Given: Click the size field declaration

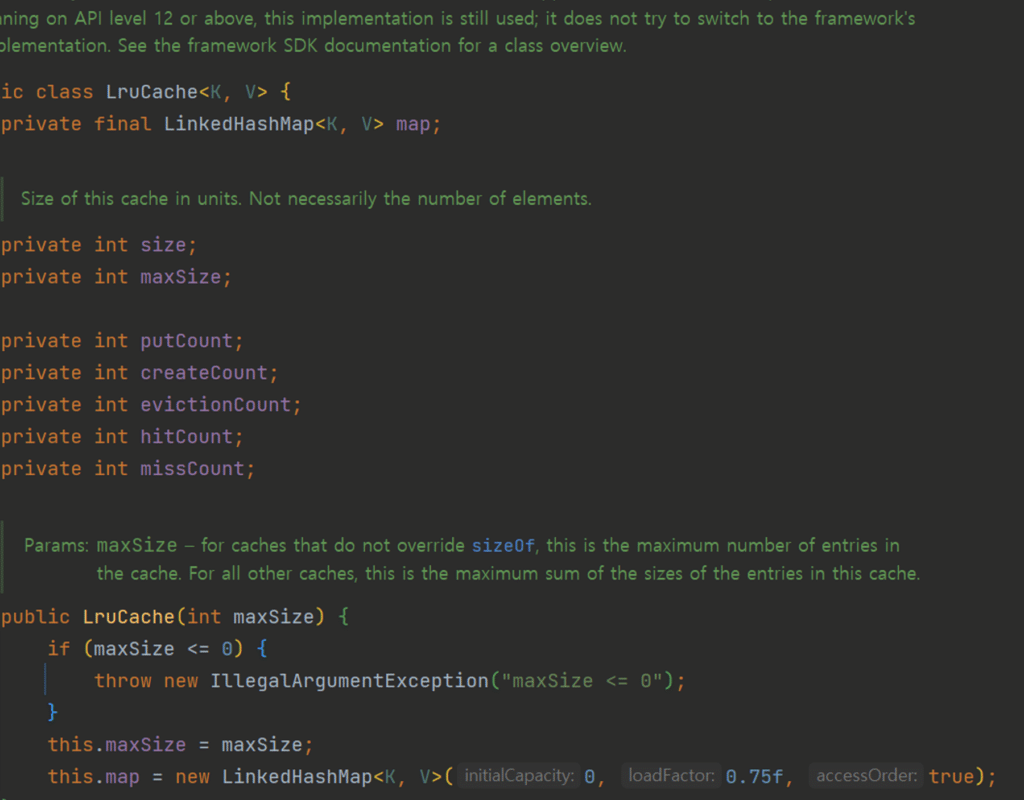Looking at the screenshot, I should [x=163, y=245].
